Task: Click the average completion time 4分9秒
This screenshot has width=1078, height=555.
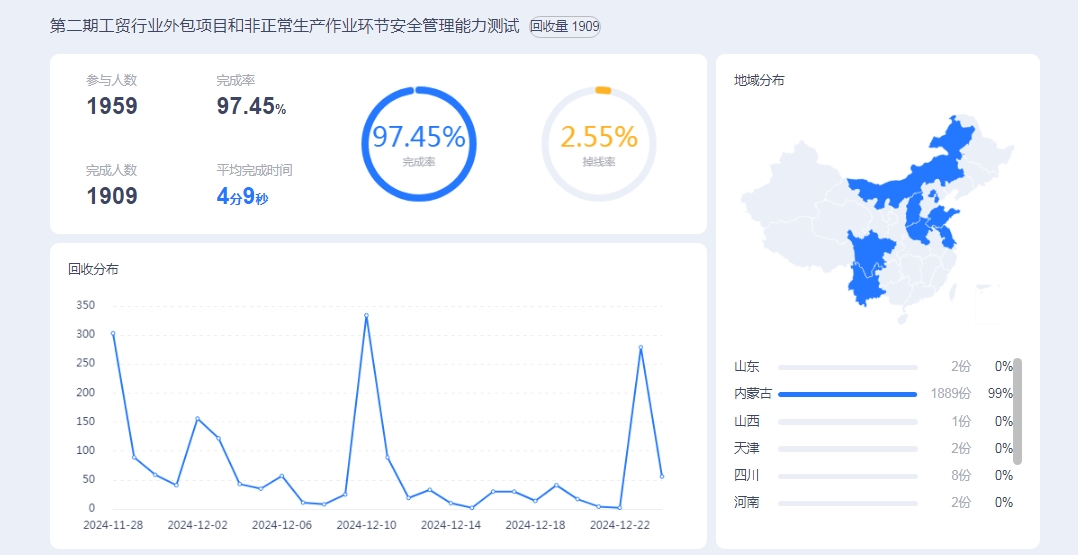Action: pos(242,196)
